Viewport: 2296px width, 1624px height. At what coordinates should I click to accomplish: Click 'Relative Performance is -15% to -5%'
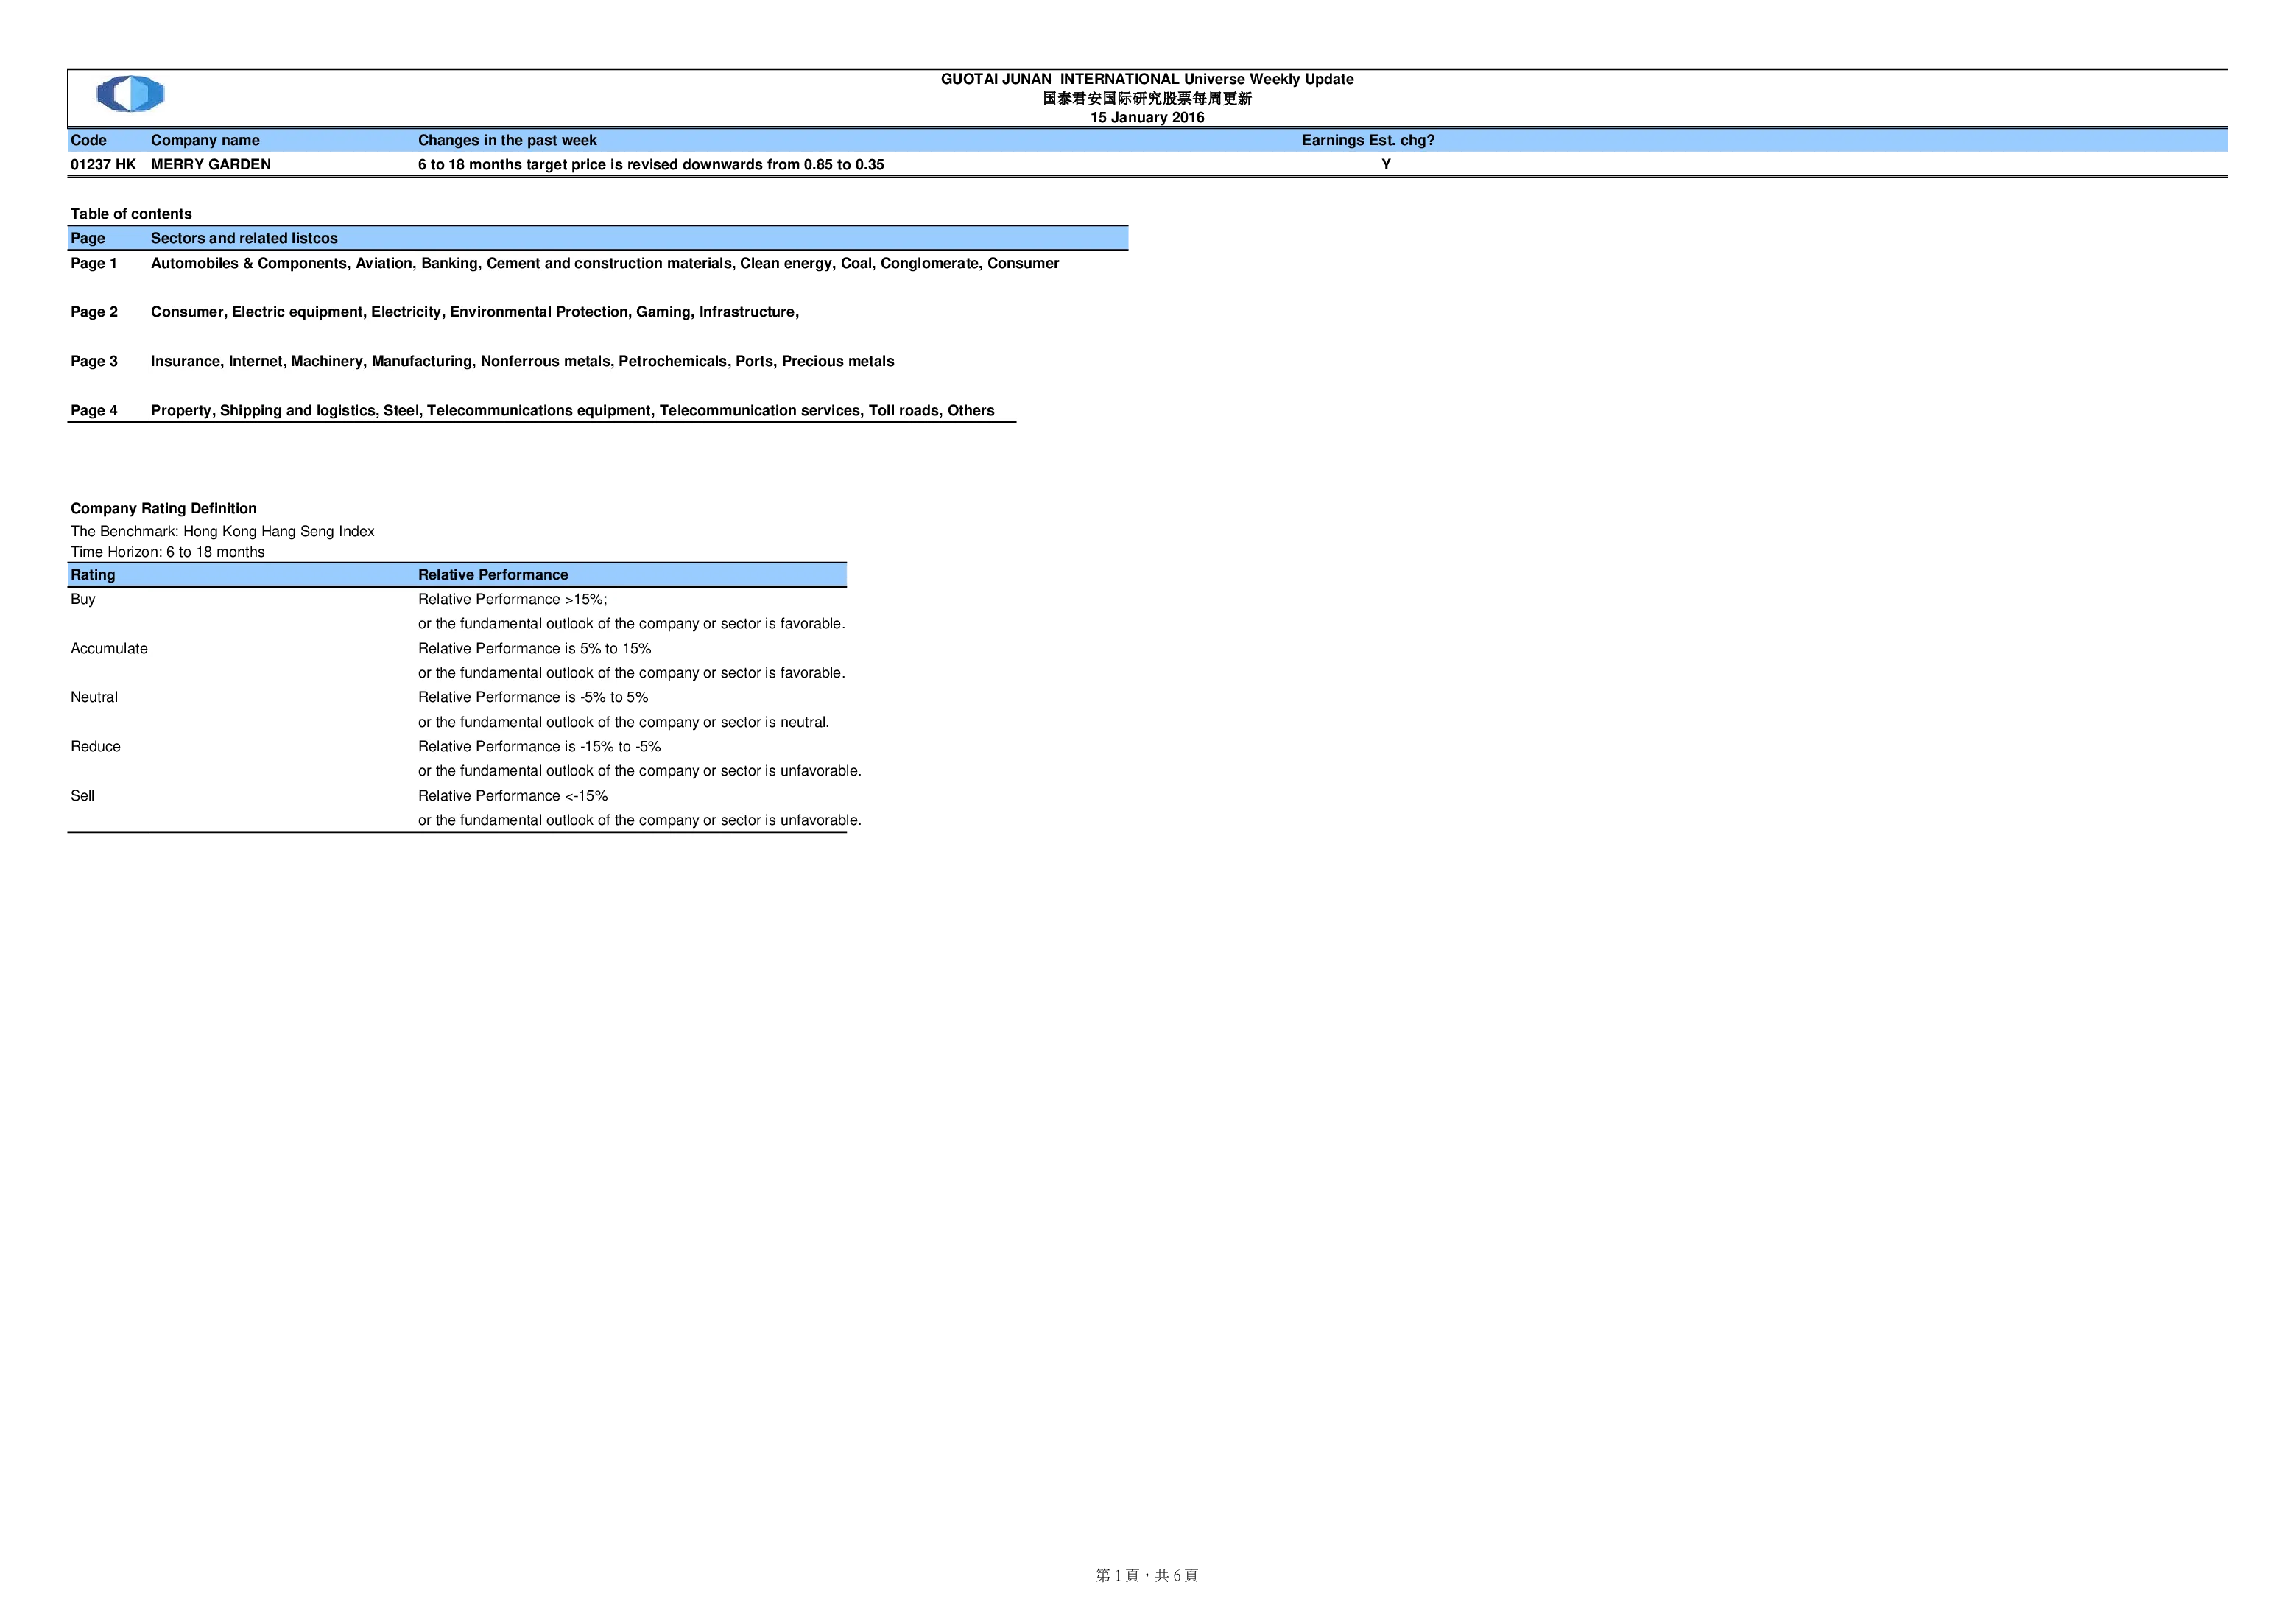539,746
